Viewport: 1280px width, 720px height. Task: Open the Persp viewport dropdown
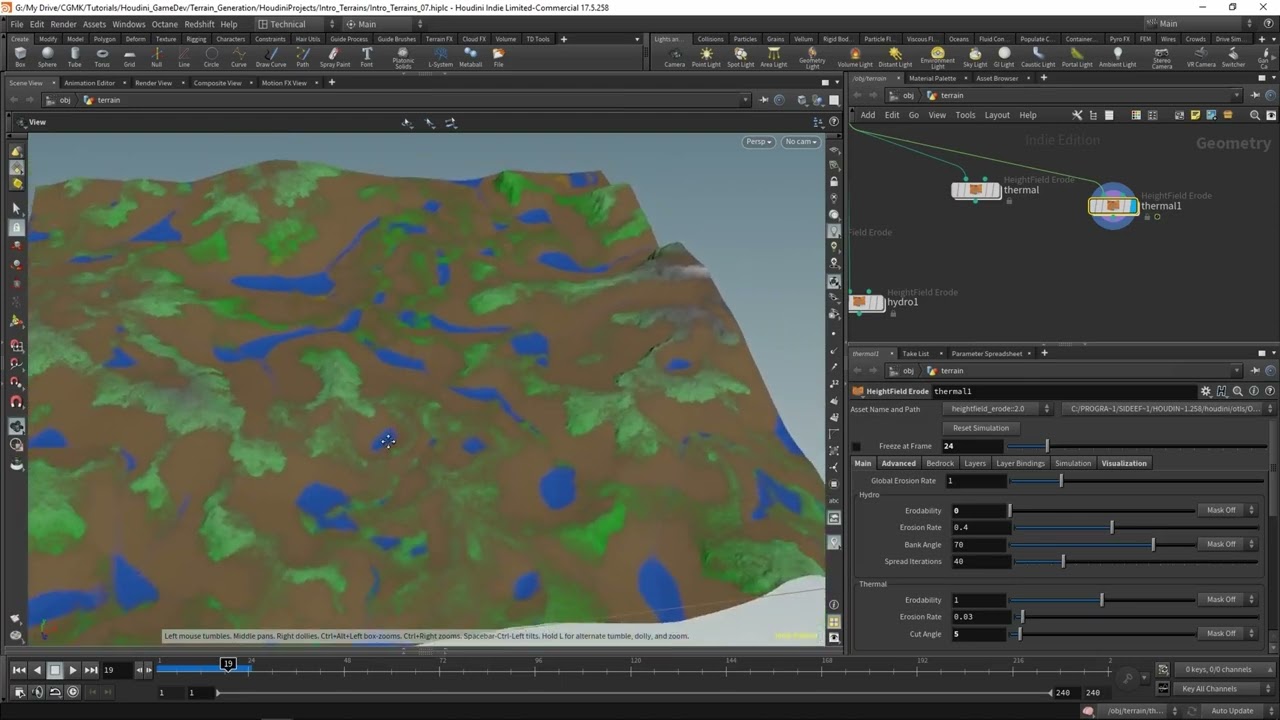[x=759, y=142]
